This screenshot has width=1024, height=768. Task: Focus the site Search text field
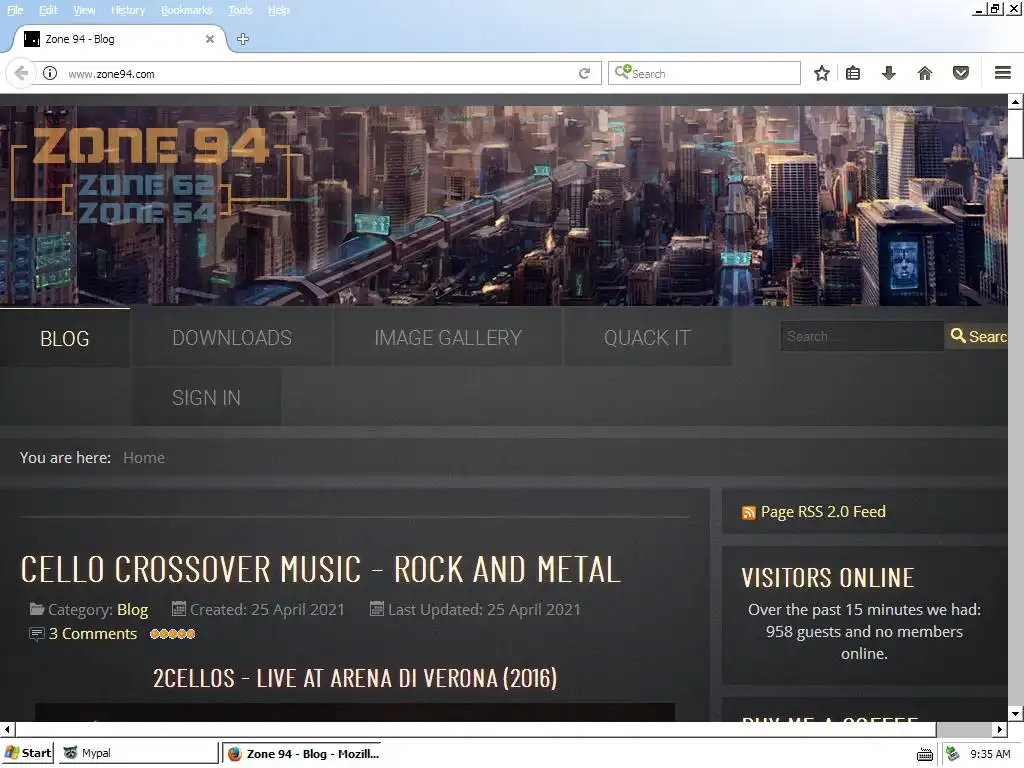pyautogui.click(x=862, y=336)
